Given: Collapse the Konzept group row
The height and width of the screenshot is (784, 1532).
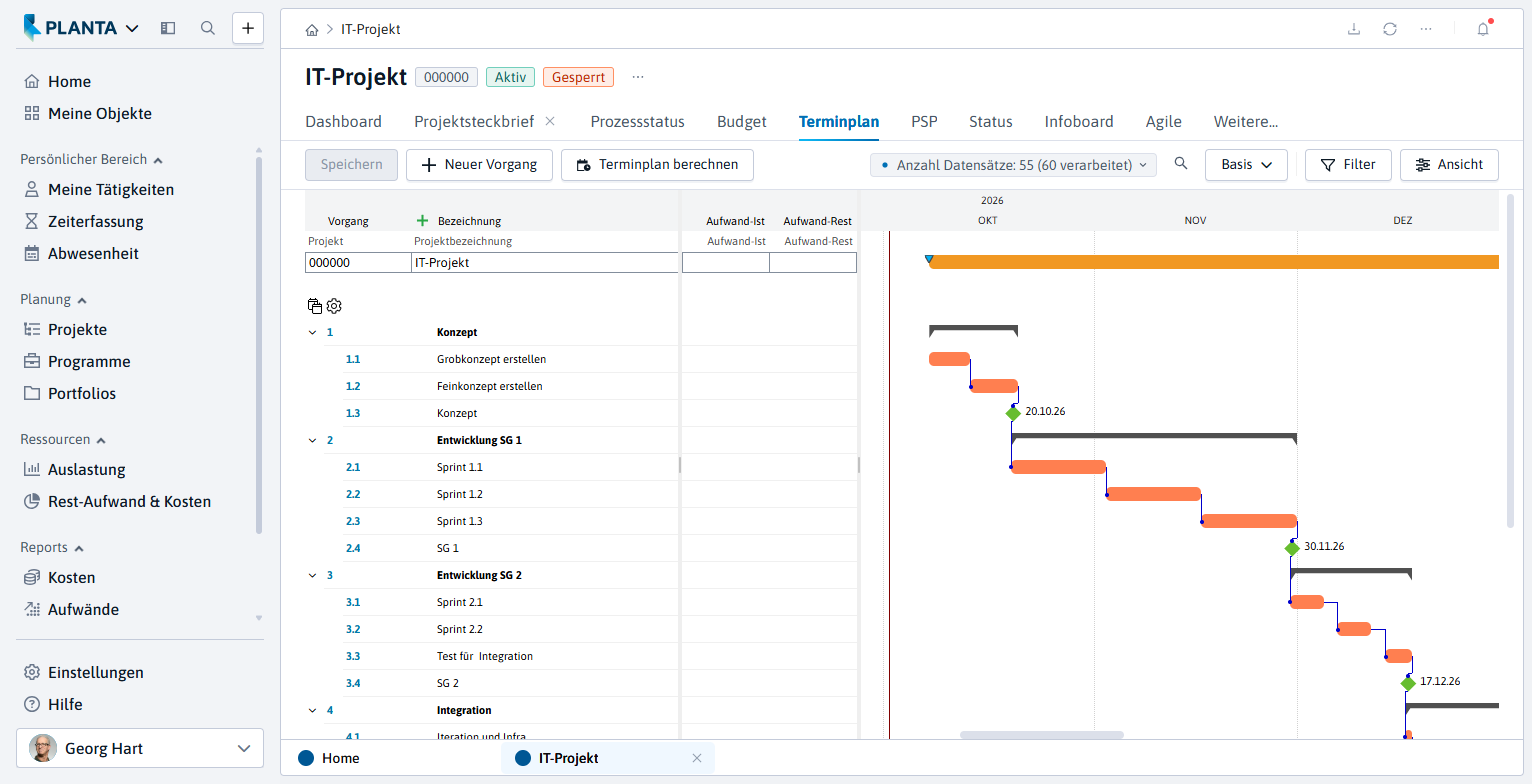Looking at the screenshot, I should coord(312,332).
